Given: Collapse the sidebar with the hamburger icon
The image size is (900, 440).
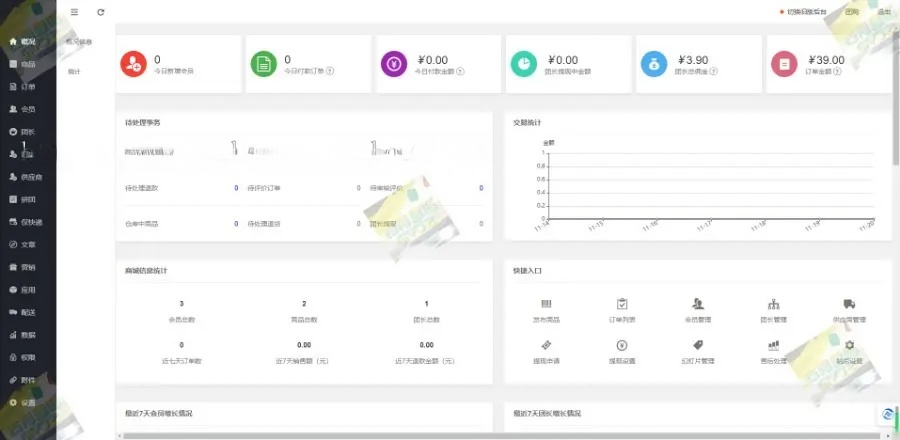Looking at the screenshot, I should 74,12.
